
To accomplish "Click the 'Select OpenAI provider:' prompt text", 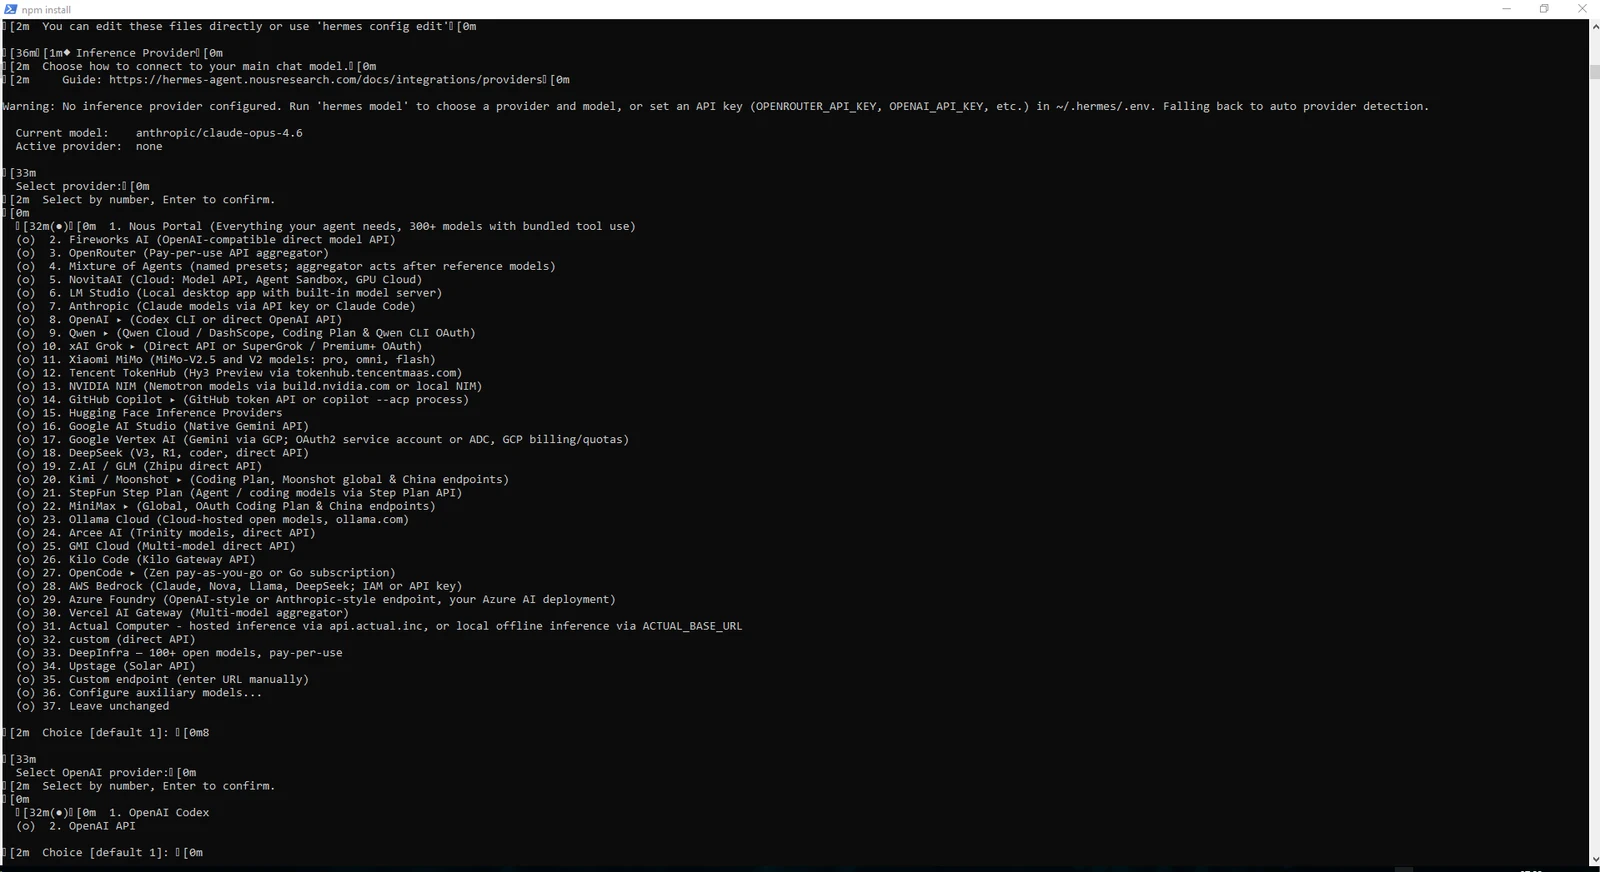I will pos(92,772).
